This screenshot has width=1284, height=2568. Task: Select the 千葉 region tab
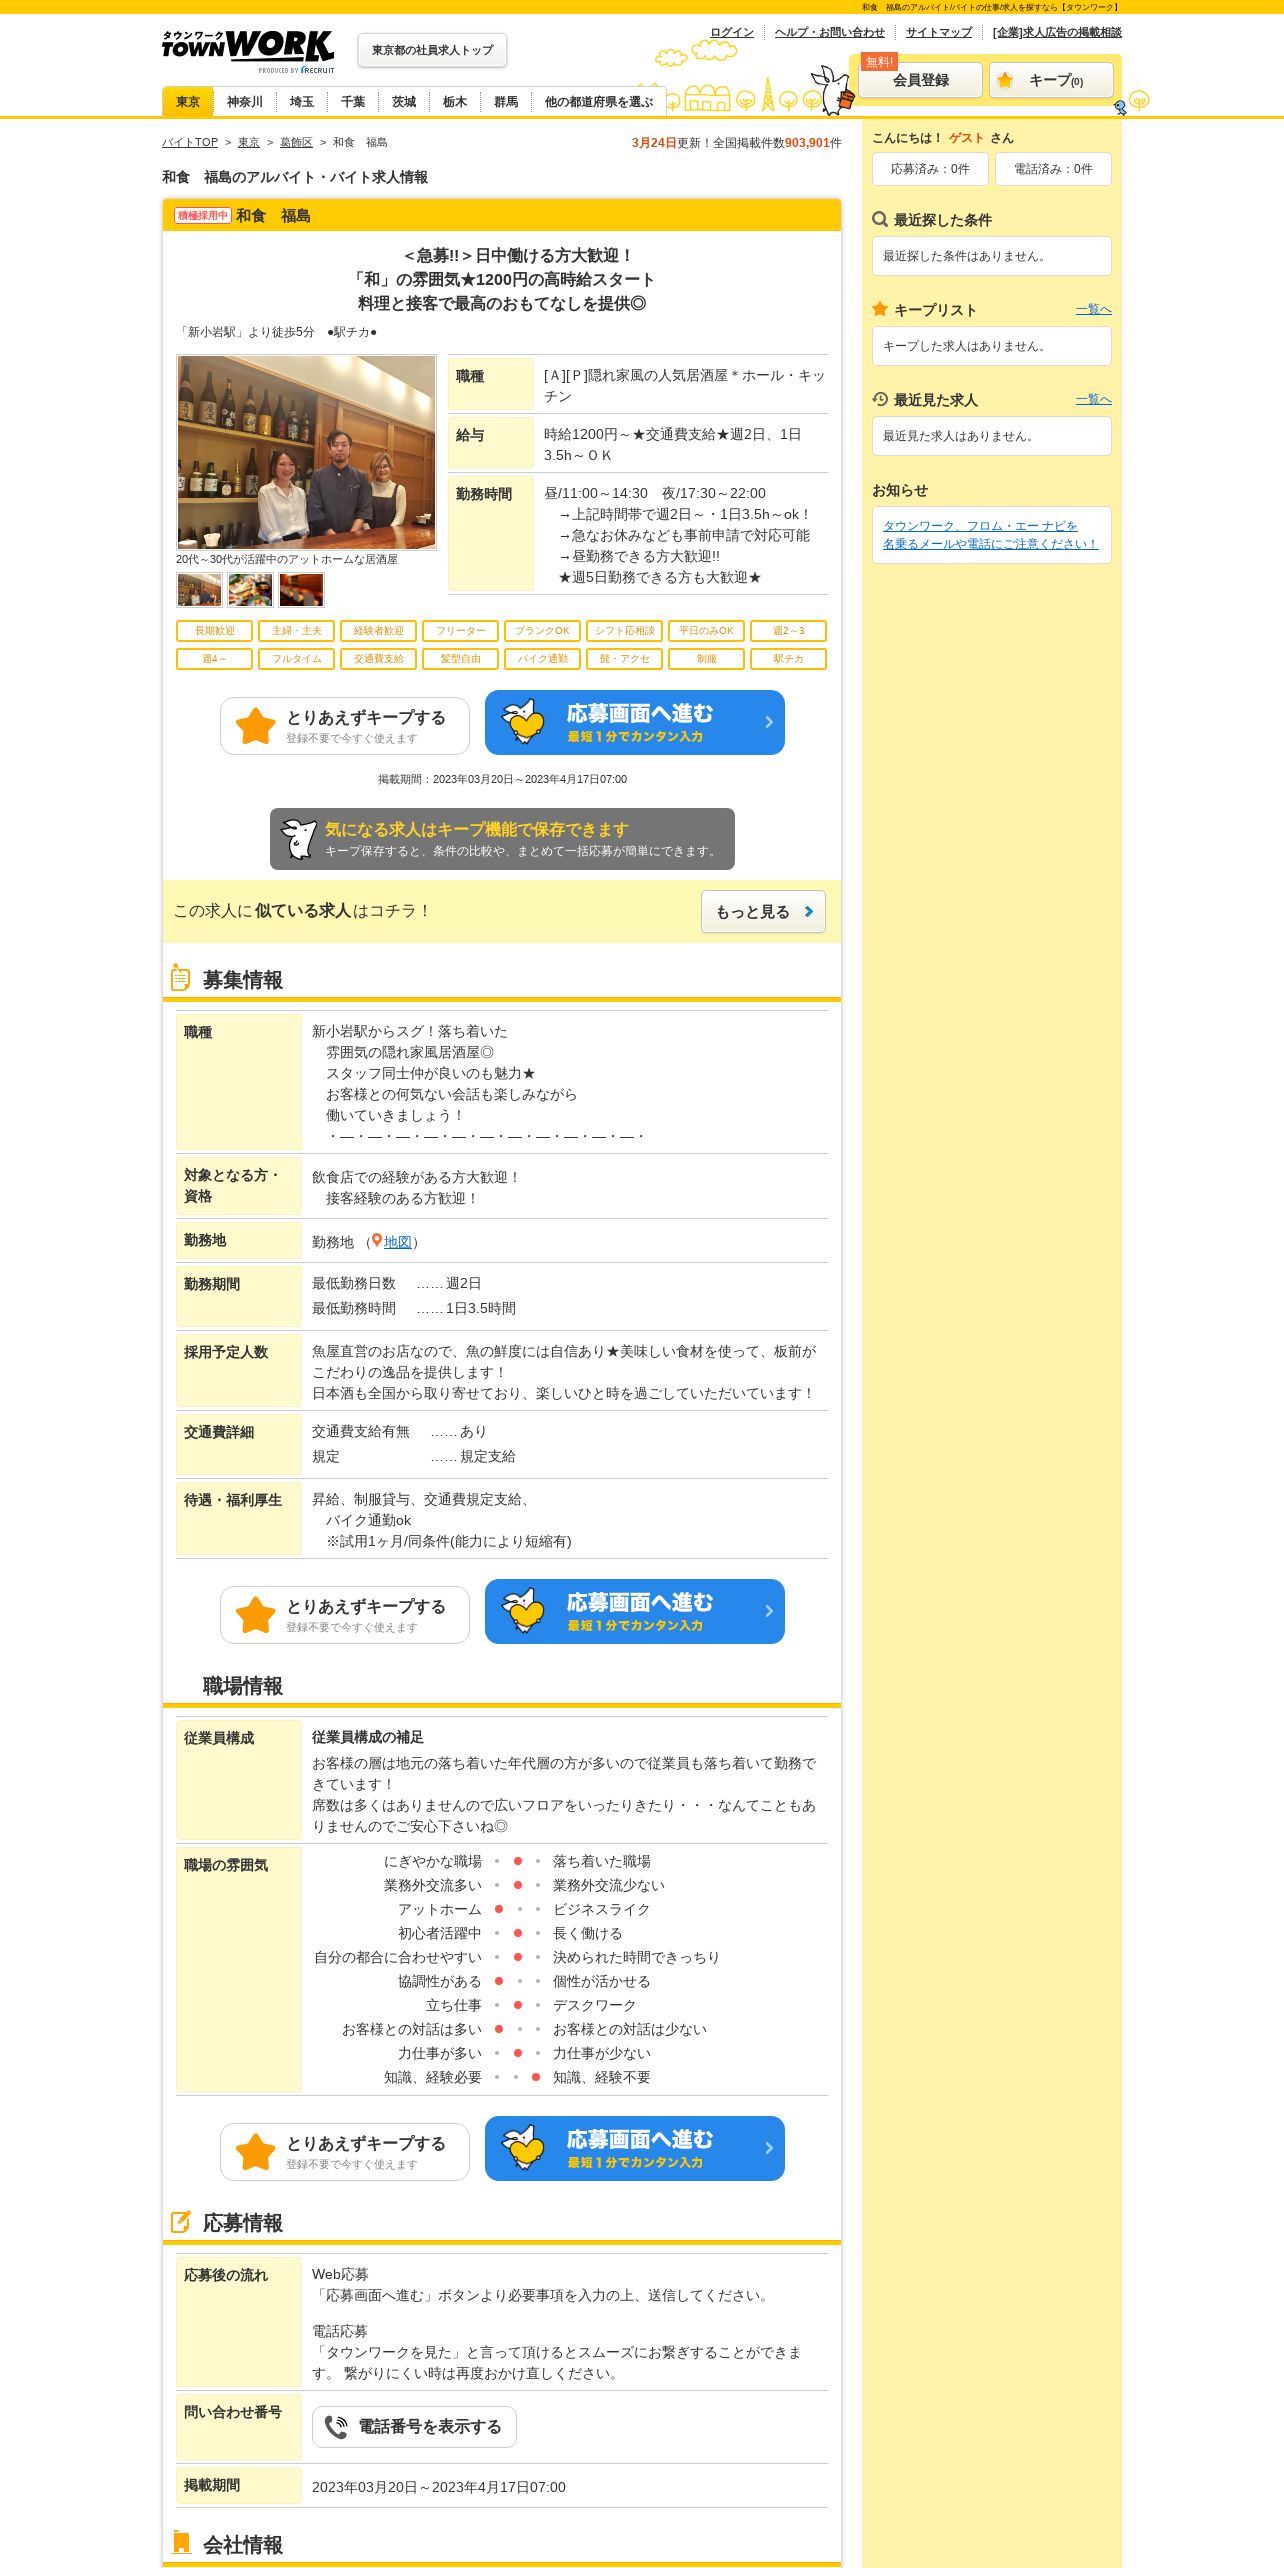click(353, 102)
